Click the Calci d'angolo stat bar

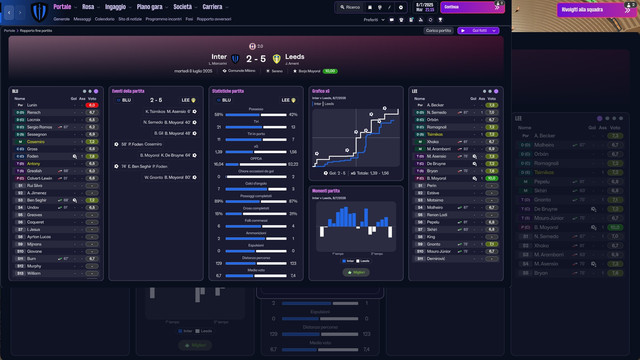pos(256,189)
